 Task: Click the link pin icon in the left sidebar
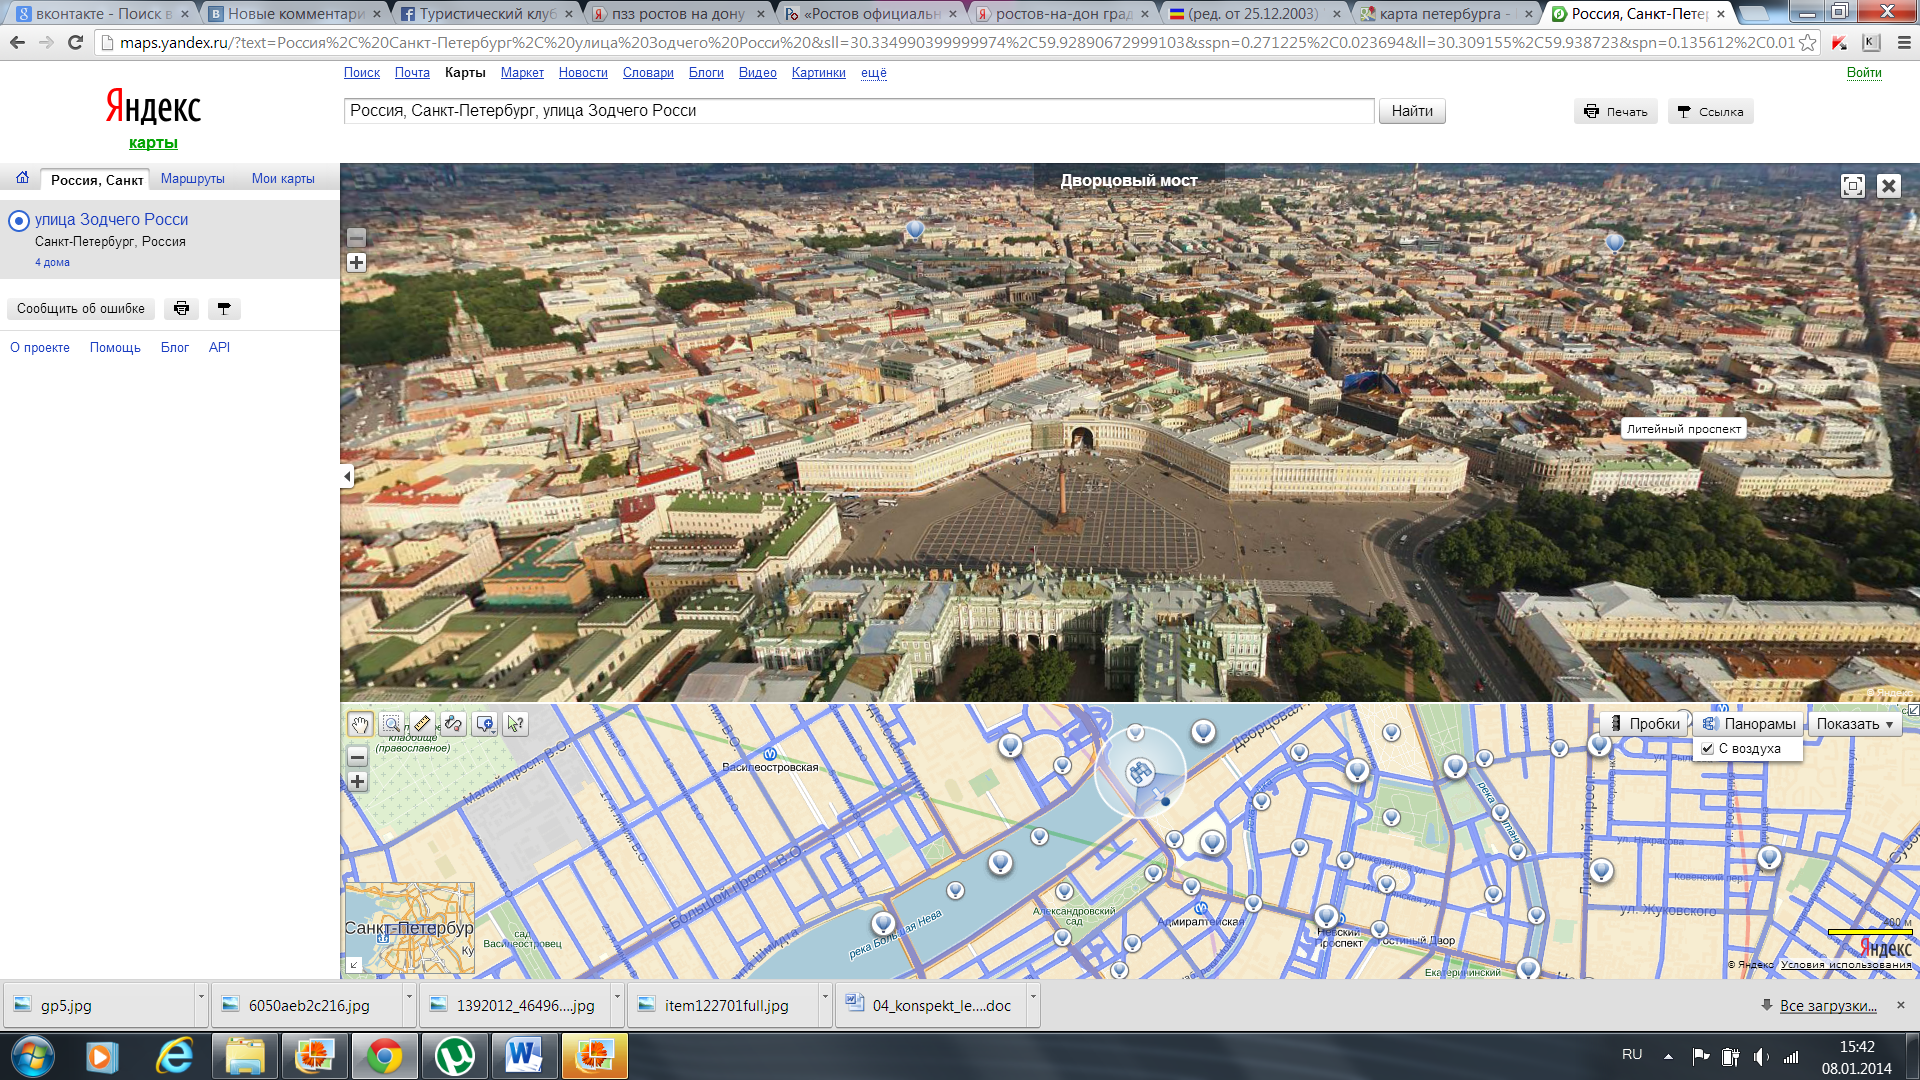224,309
